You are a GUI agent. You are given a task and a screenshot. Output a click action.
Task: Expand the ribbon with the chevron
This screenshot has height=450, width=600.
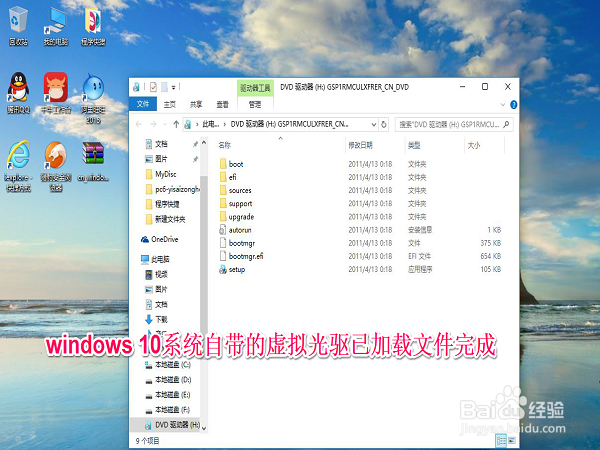click(x=503, y=104)
